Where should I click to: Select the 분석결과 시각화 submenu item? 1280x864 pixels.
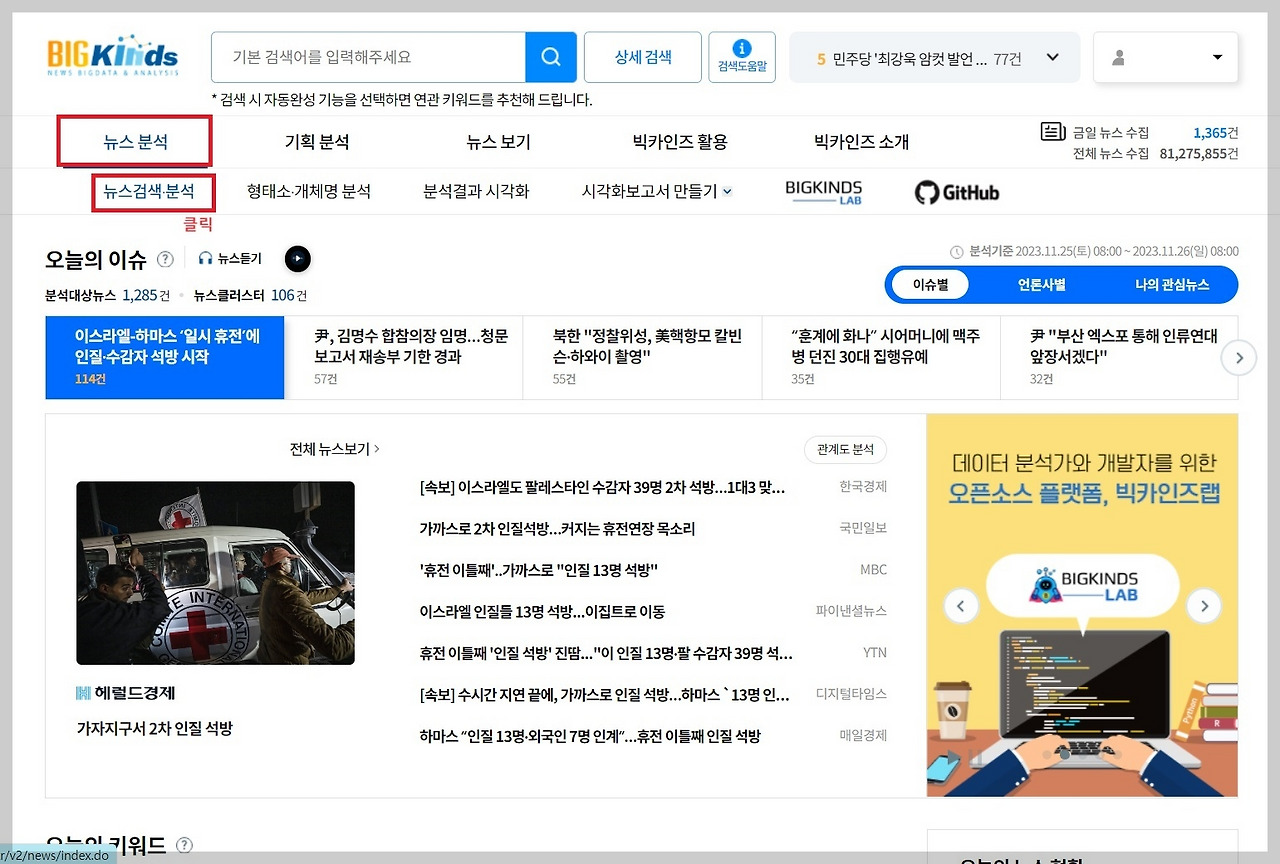point(476,192)
